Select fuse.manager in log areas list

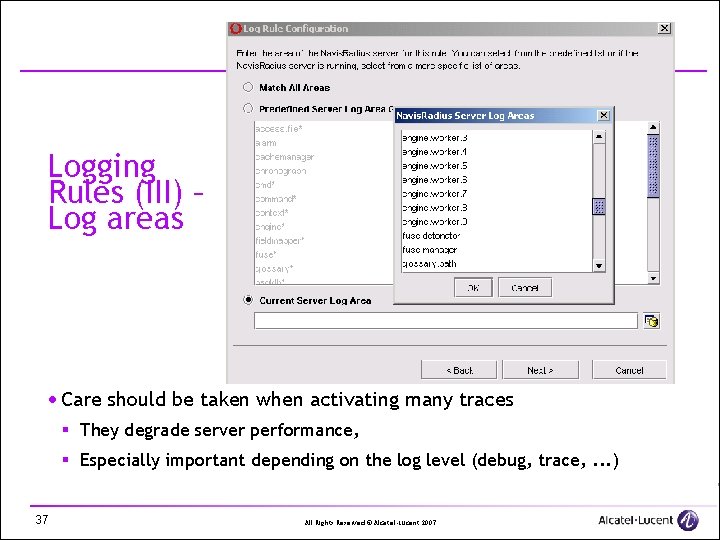coord(430,250)
